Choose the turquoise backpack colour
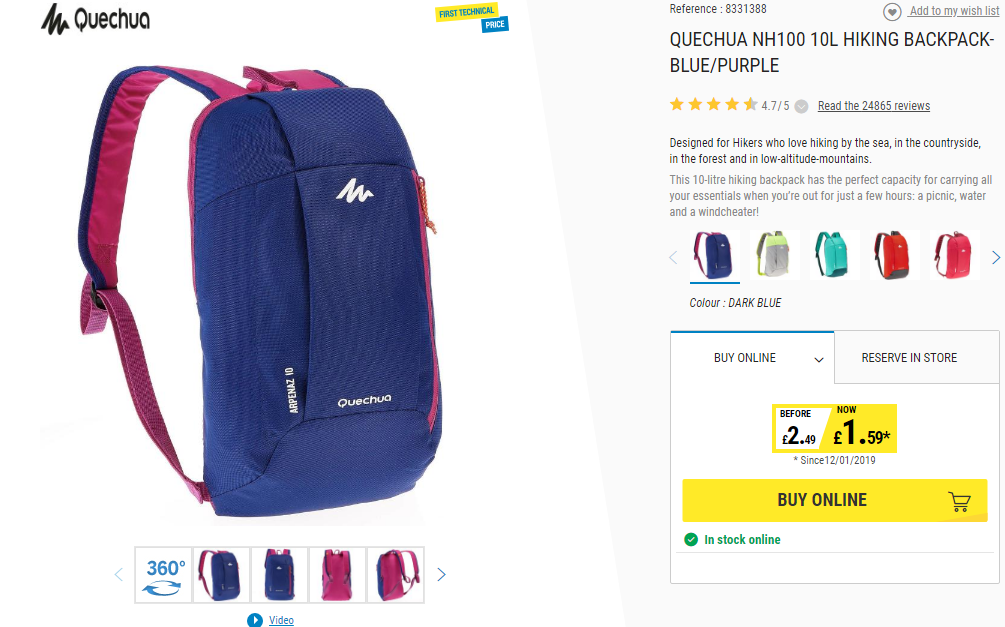The image size is (1005, 627). pyautogui.click(x=835, y=255)
